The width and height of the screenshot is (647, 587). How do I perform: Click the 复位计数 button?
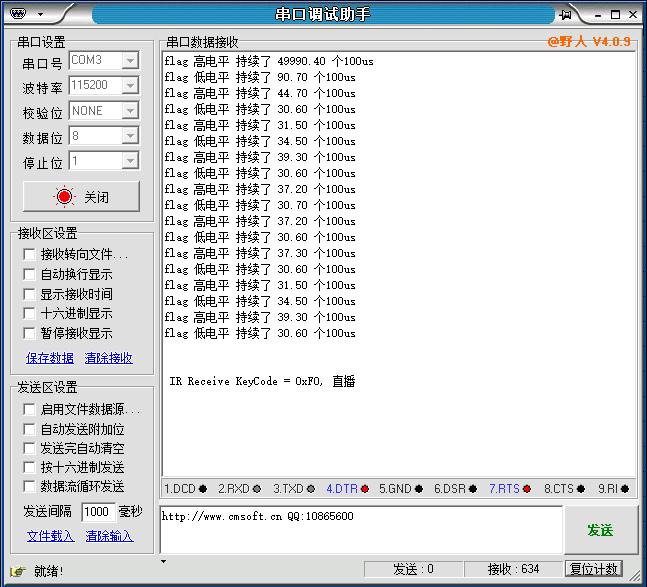[593, 569]
